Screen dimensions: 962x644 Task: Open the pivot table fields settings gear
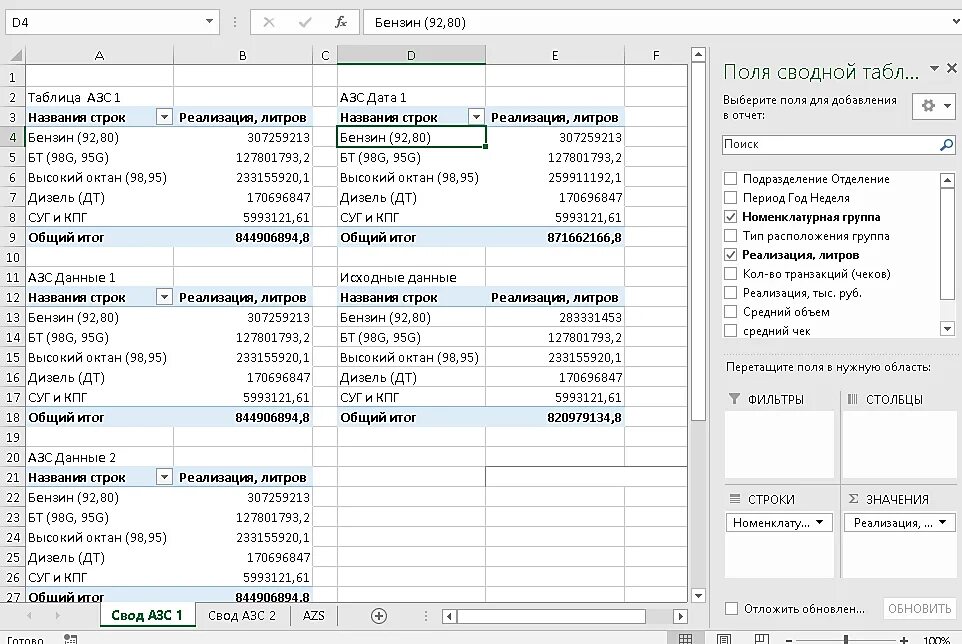pos(929,106)
